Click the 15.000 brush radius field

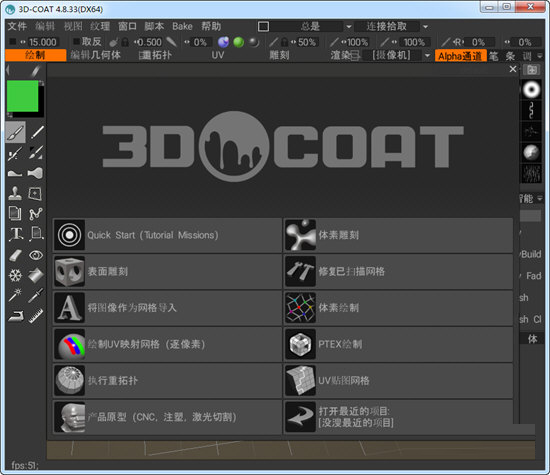[42, 42]
